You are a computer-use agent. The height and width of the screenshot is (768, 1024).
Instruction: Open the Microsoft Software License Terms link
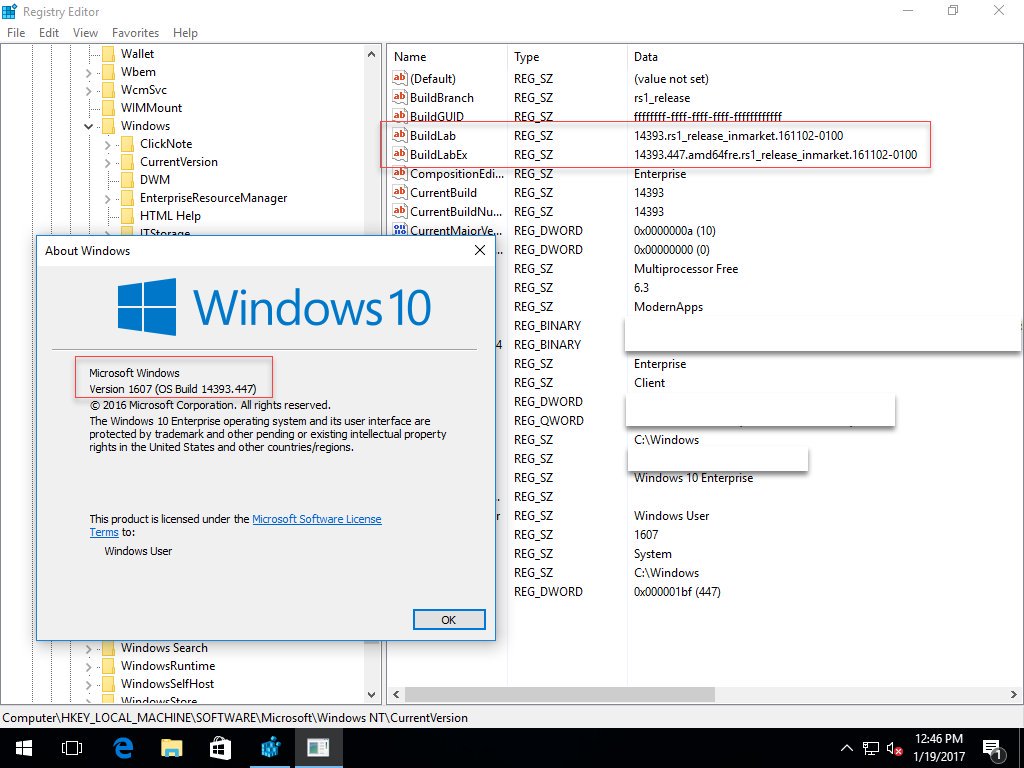click(317, 519)
